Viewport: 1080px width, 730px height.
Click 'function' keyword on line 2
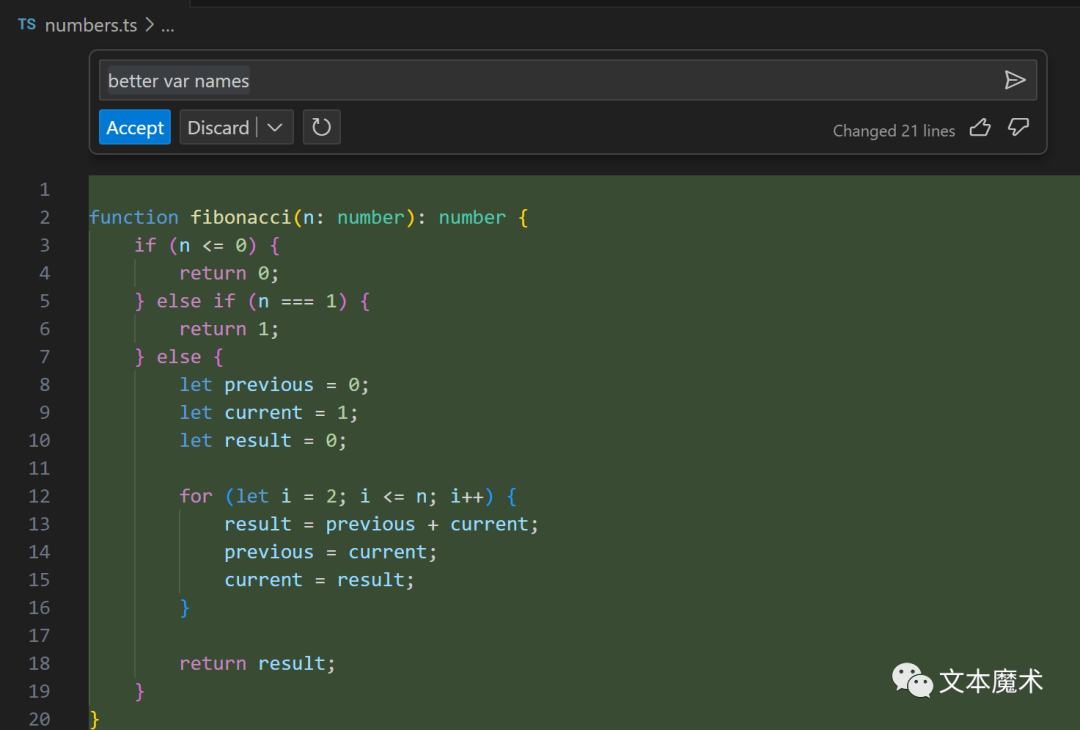click(134, 218)
